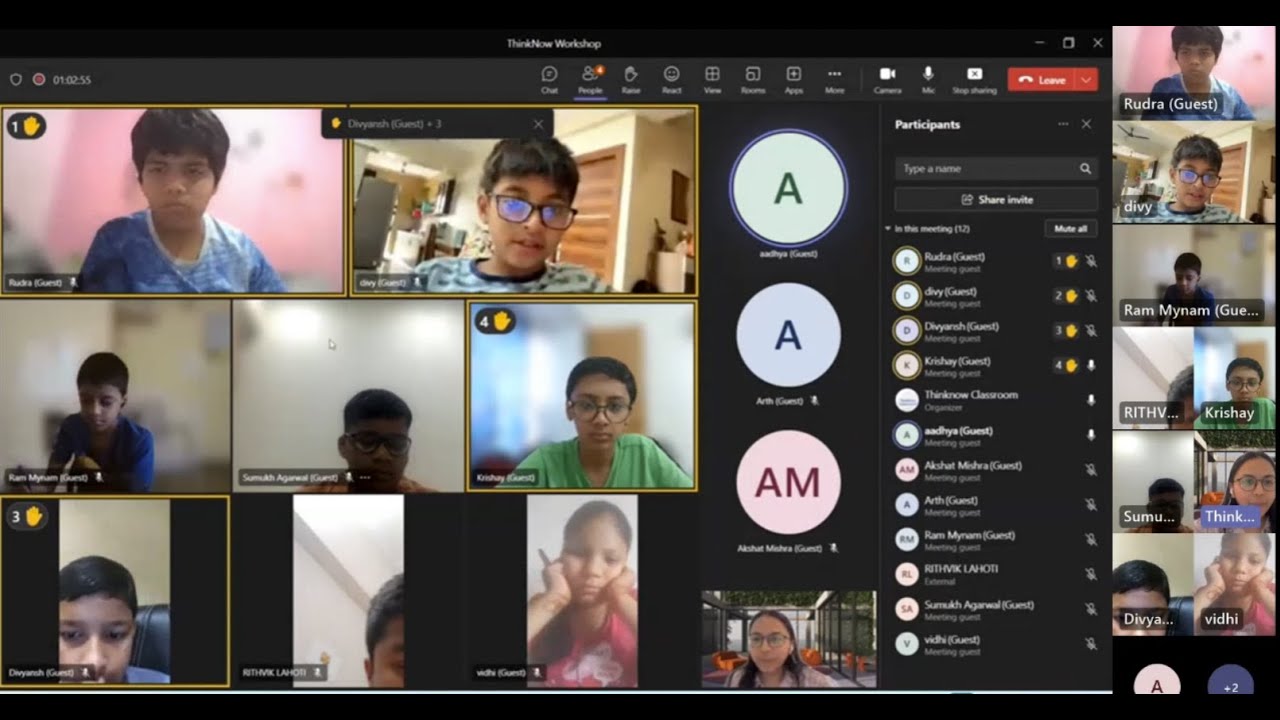Click the shield icon beside the recording indicator
The image size is (1280, 720).
click(16, 80)
